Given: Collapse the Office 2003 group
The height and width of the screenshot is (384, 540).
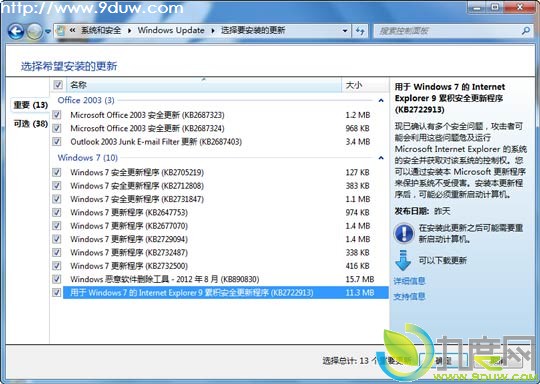Looking at the screenshot, I should (x=381, y=101).
